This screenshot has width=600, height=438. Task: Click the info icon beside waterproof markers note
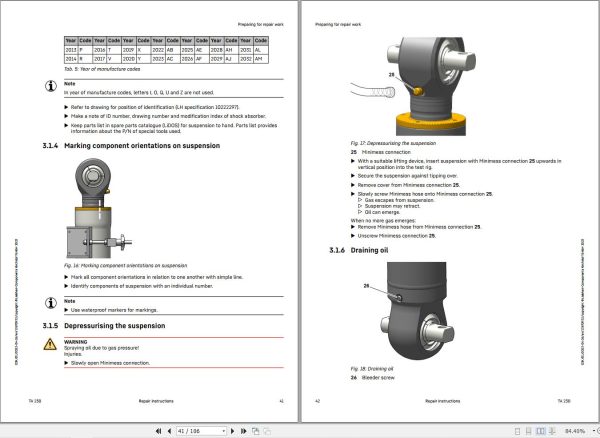(x=51, y=303)
